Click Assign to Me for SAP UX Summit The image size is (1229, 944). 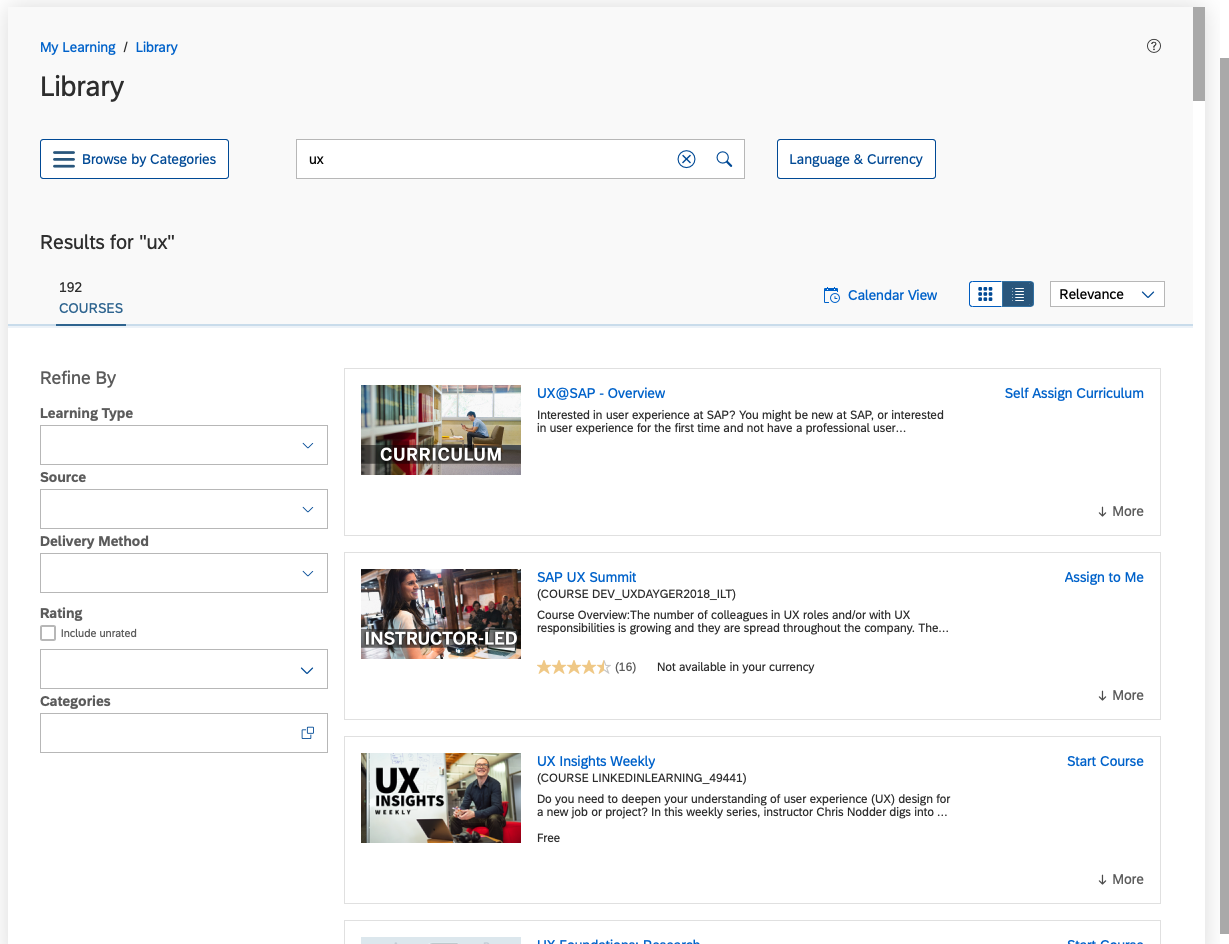pos(1104,577)
